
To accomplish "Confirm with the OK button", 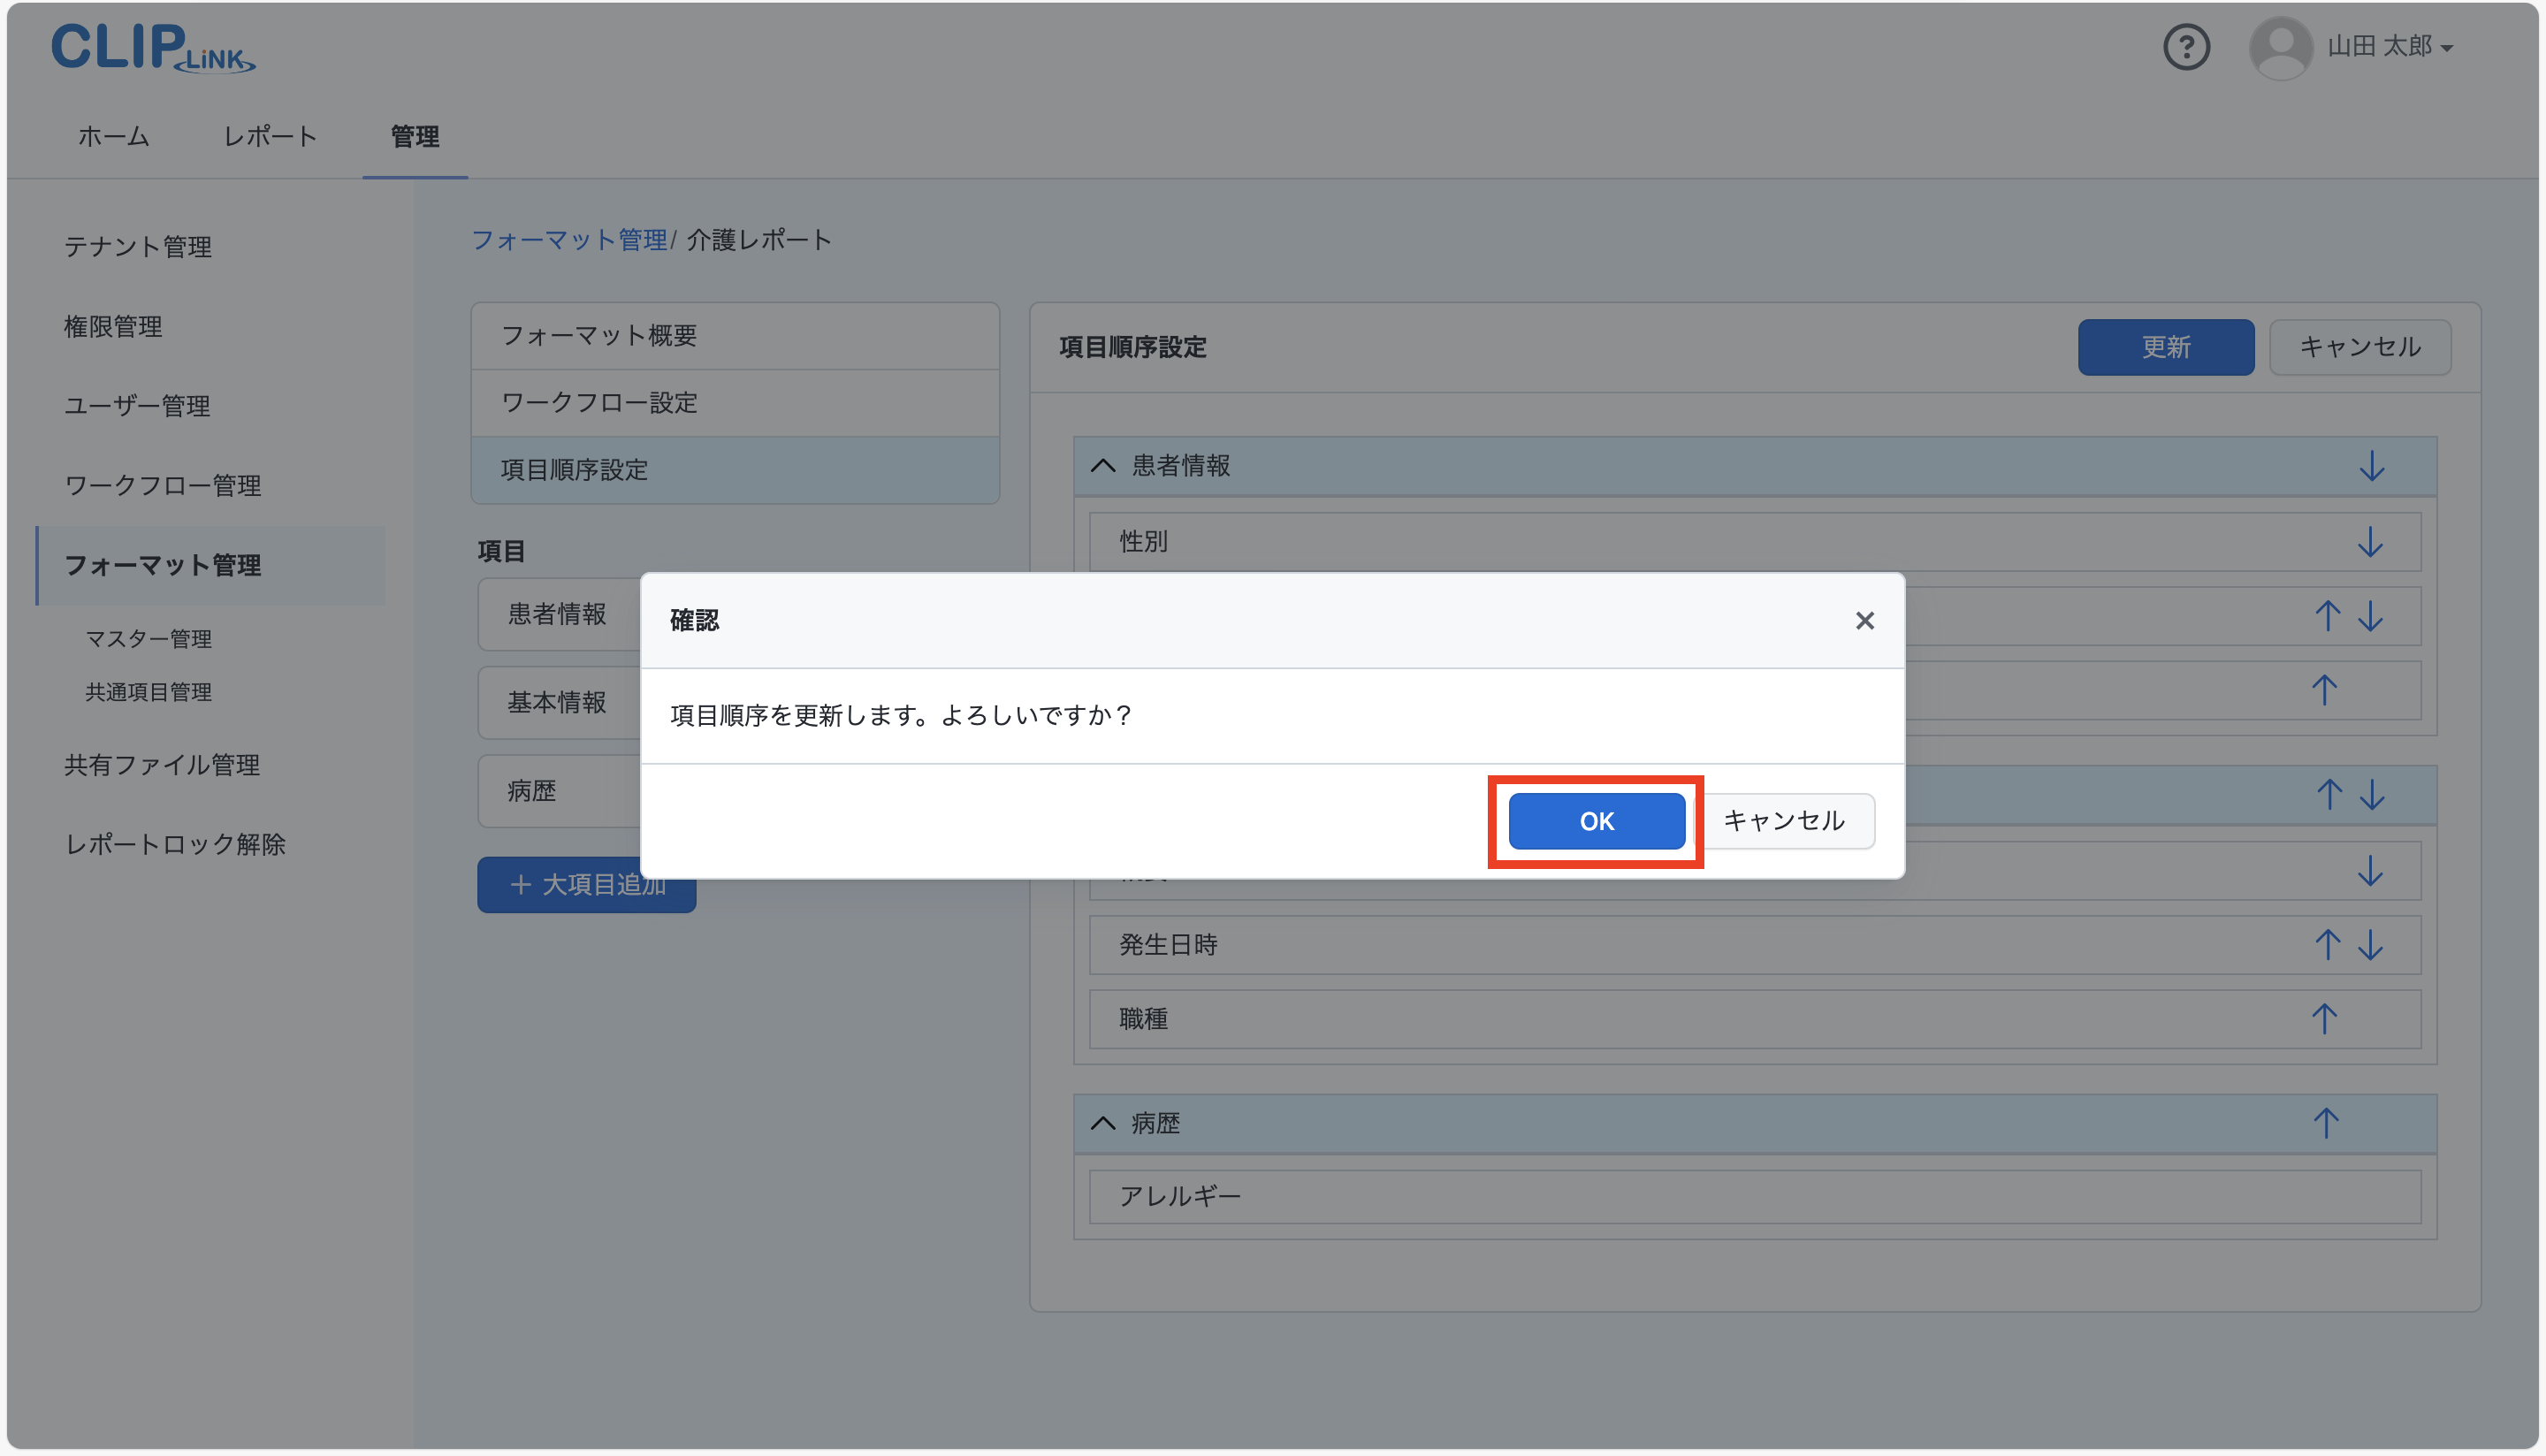I will [x=1596, y=821].
